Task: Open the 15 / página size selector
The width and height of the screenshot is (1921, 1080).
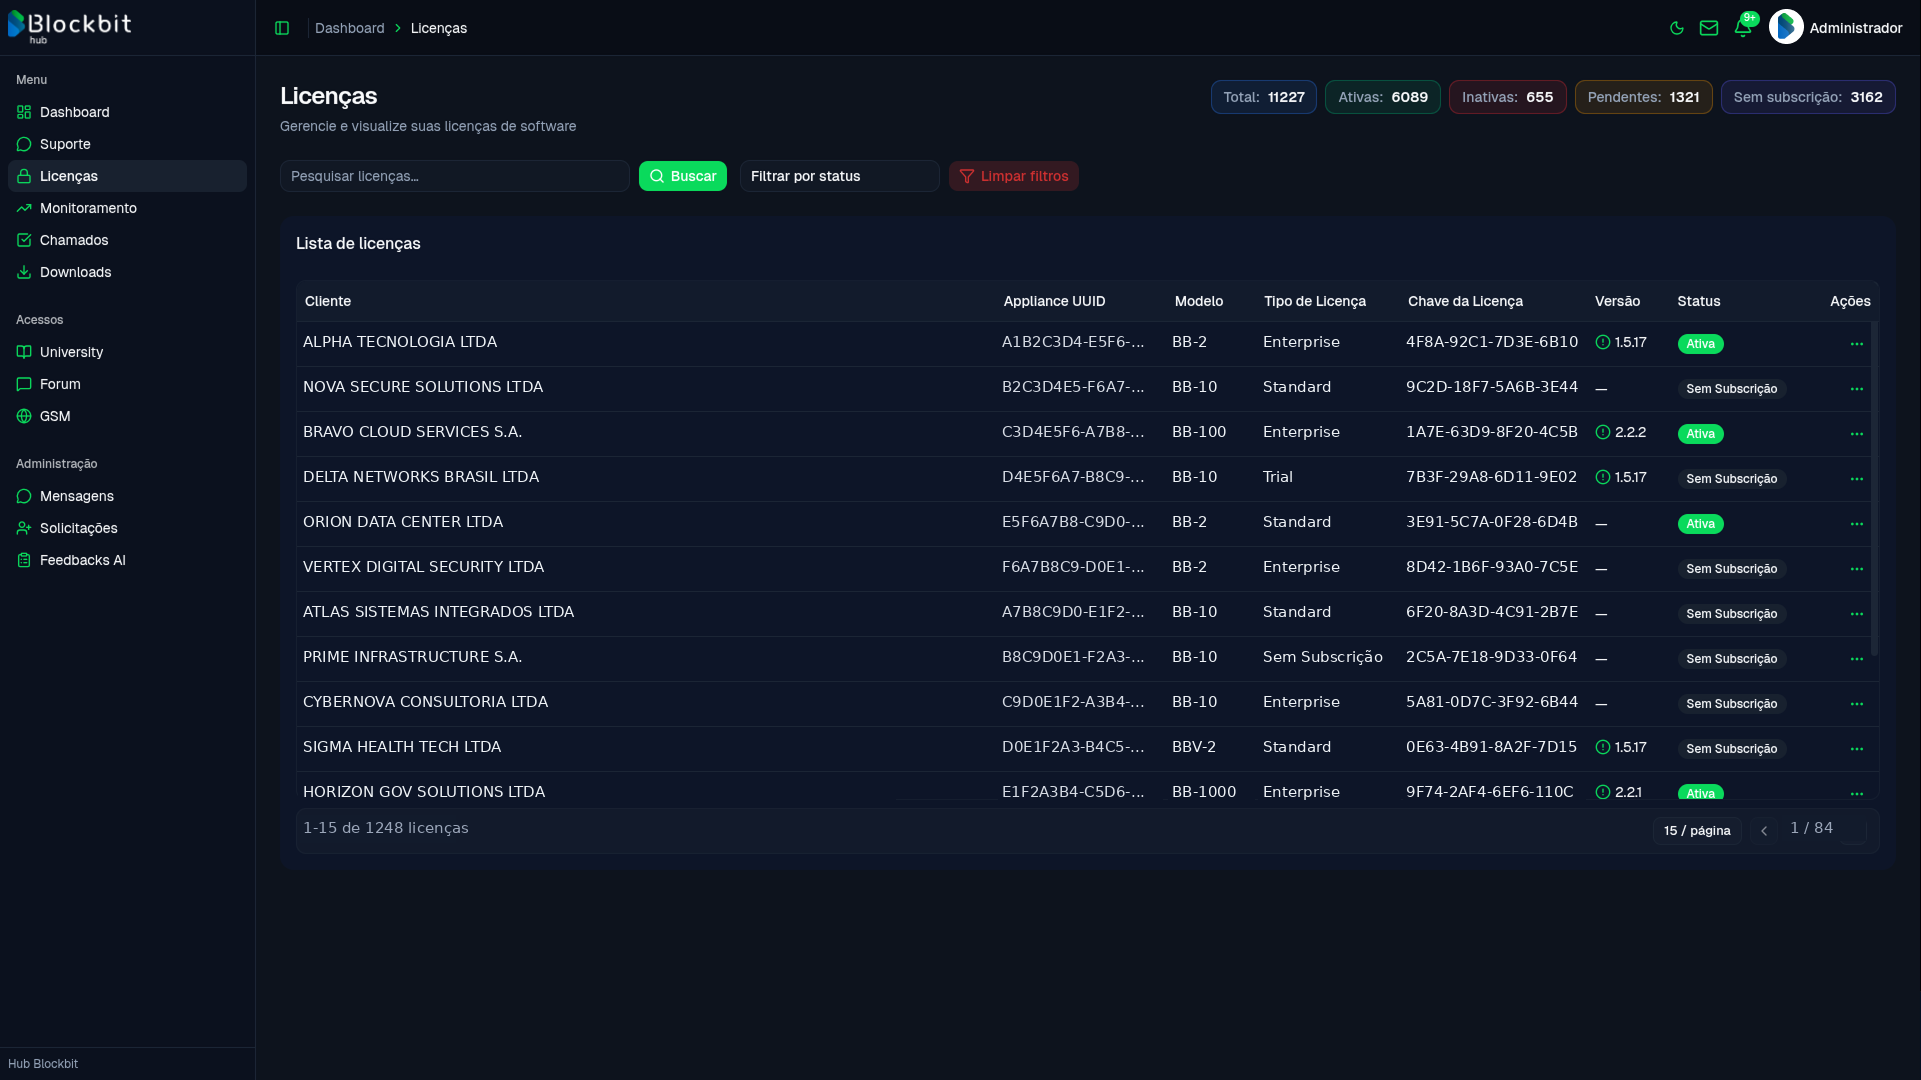Action: tap(1697, 831)
